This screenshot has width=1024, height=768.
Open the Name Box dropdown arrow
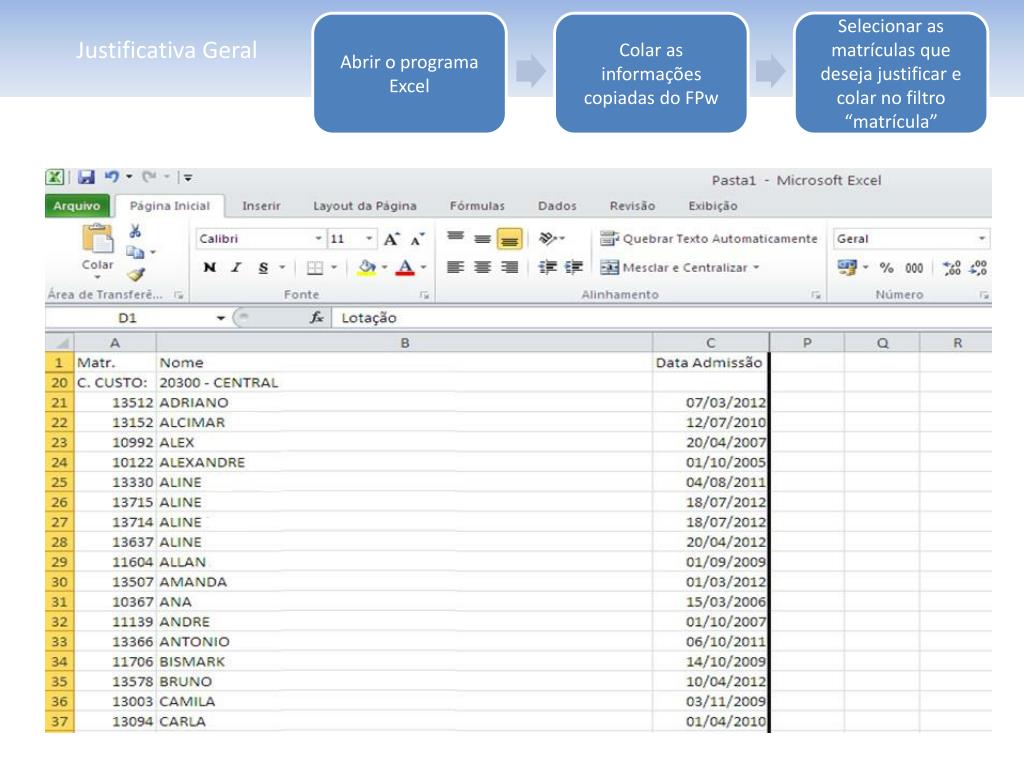click(221, 318)
